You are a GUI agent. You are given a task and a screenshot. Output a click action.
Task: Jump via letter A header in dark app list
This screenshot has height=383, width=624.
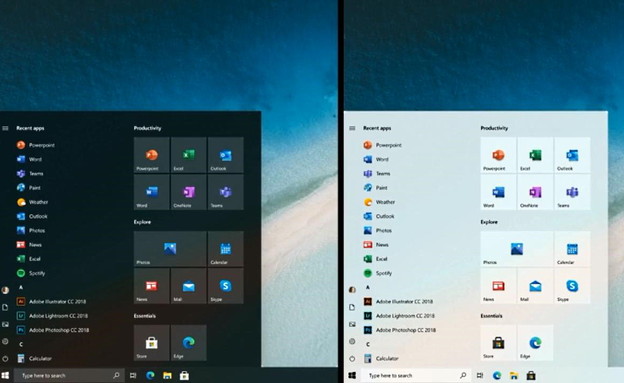[21, 287]
